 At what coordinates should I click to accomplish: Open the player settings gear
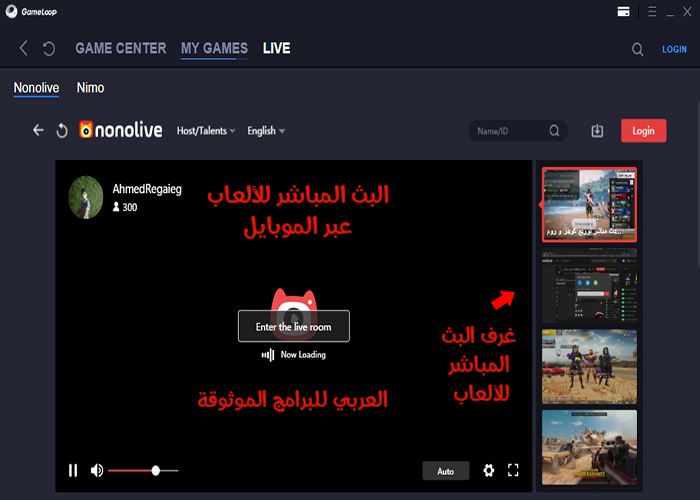point(489,470)
